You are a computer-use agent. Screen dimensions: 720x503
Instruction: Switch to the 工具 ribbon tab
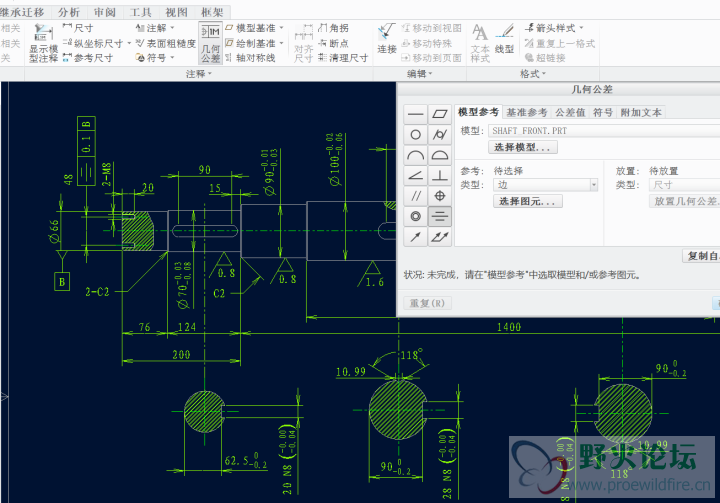click(141, 12)
